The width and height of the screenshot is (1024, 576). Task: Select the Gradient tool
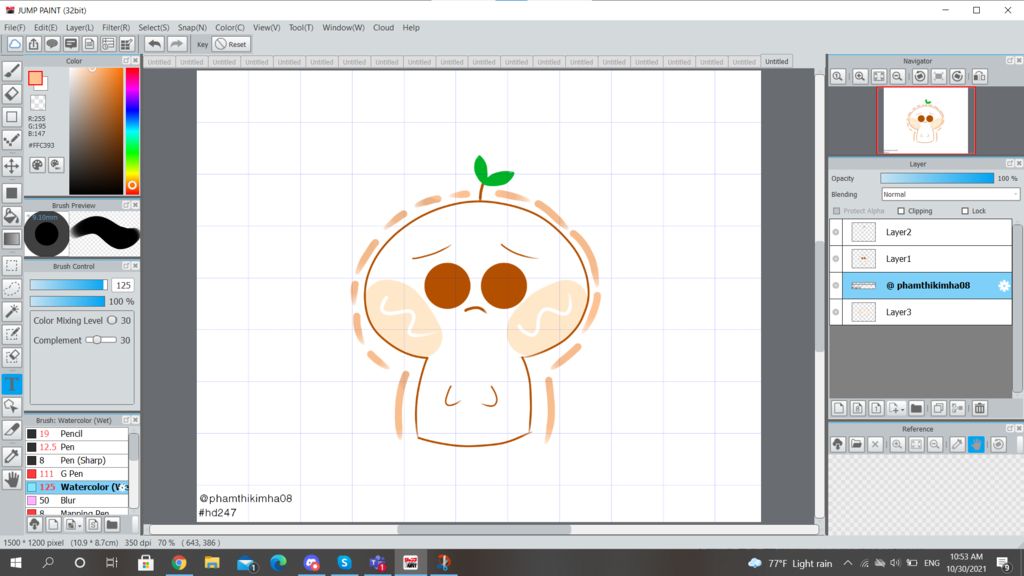pos(12,239)
